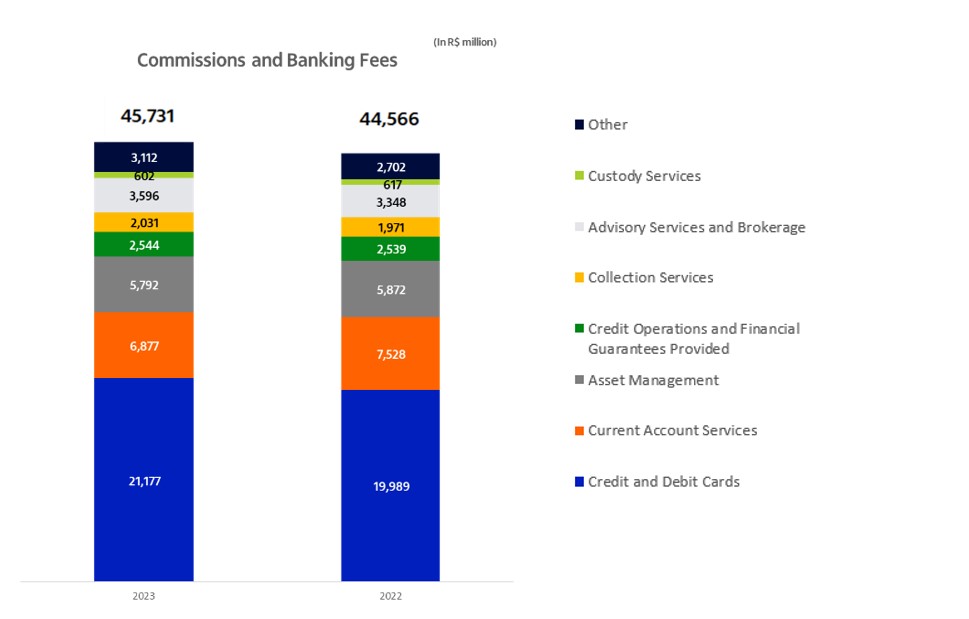Click the gray Asset Management legend swatch
Image resolution: width=969 pixels, height=619 pixels.
579,380
